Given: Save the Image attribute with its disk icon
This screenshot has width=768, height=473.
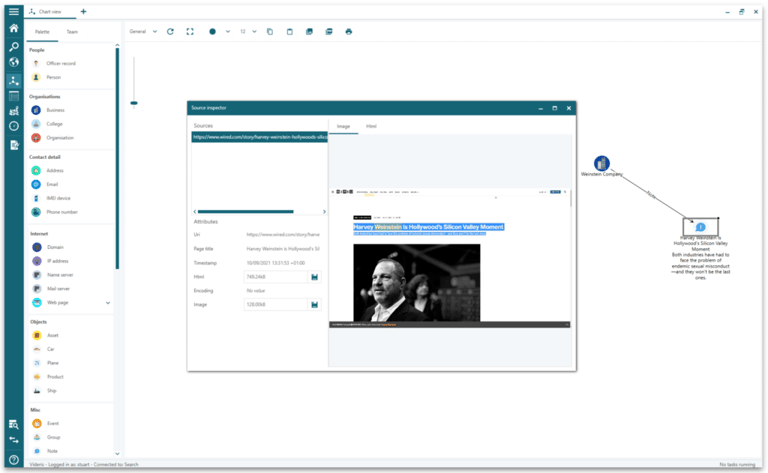Looking at the screenshot, I should 314,305.
